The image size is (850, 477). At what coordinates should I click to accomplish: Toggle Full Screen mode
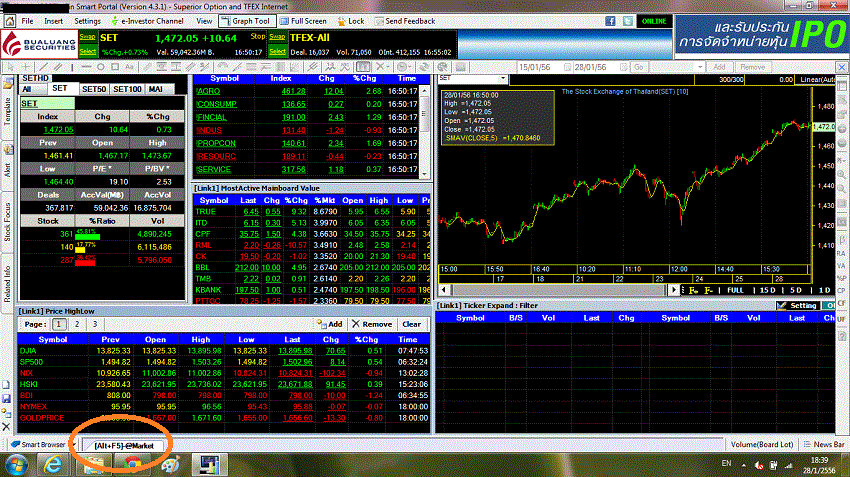point(304,21)
